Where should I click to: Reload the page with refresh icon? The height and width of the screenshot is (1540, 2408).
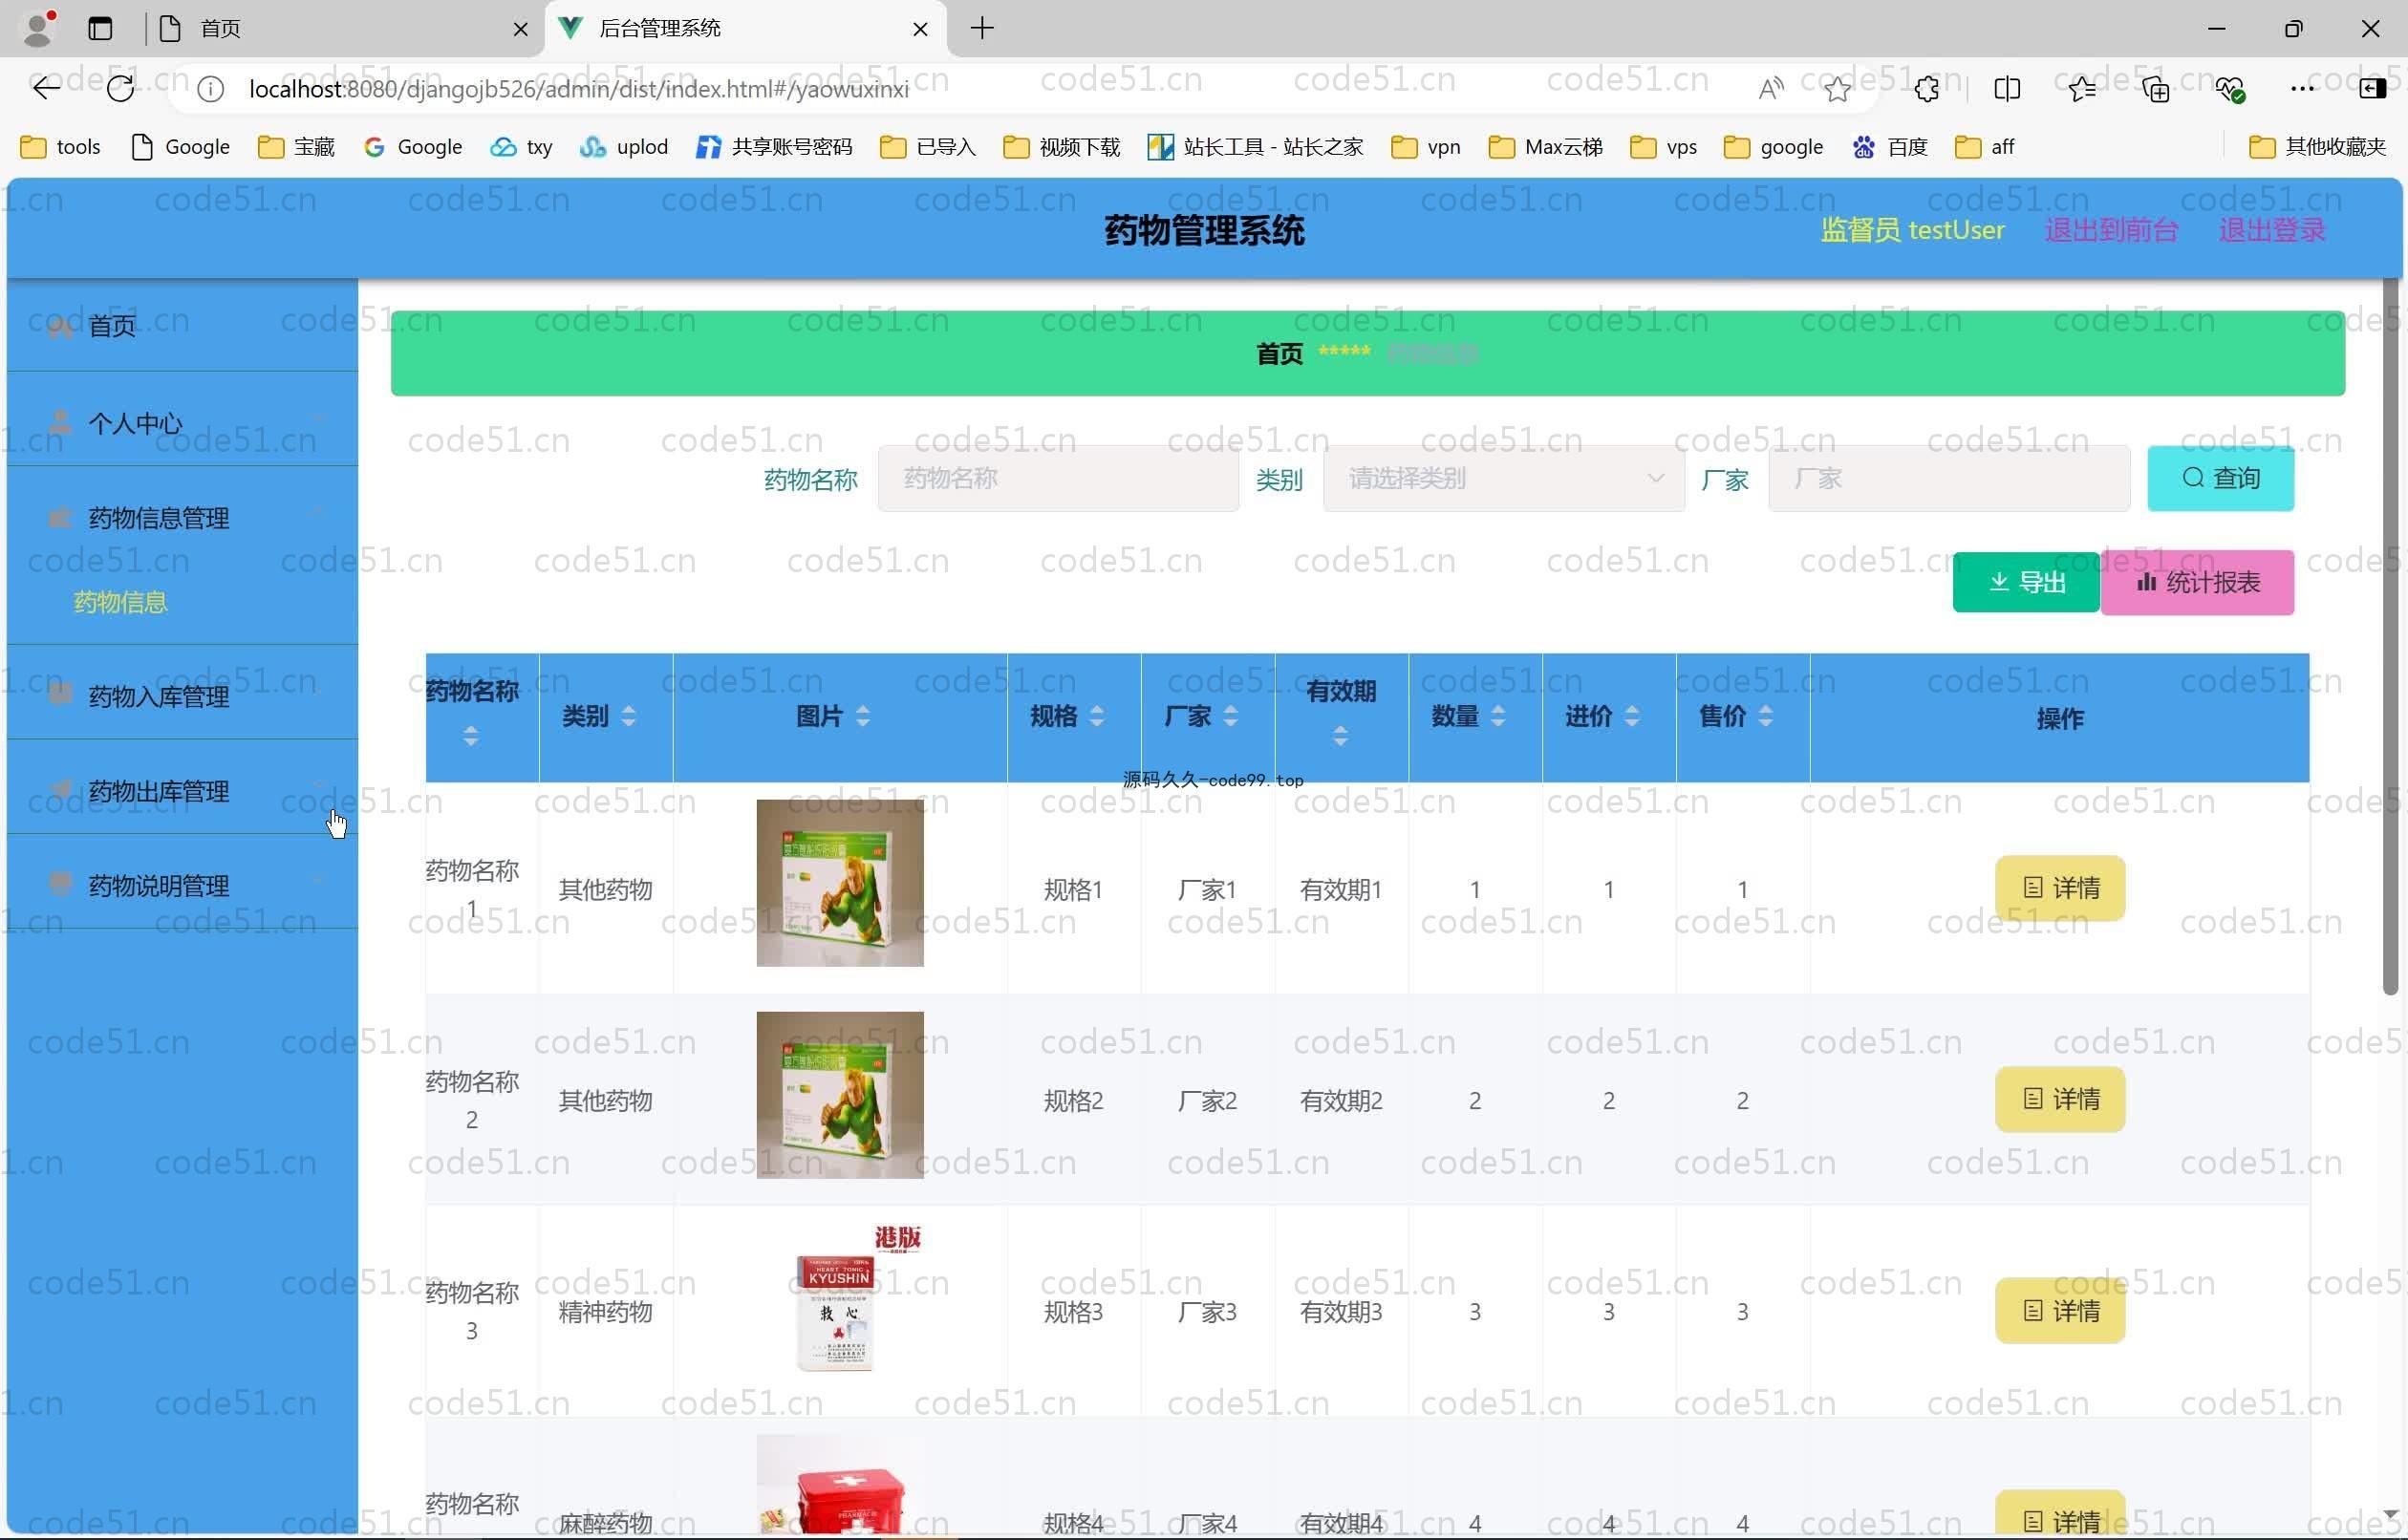pos(121,89)
